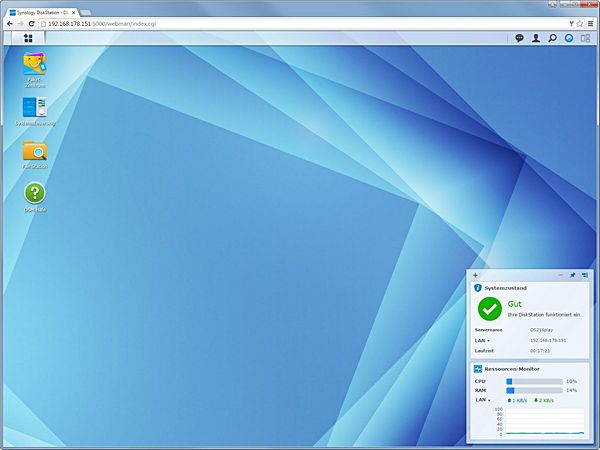Minimize the widget panel
This screenshot has width=600, height=450.
tap(561, 275)
